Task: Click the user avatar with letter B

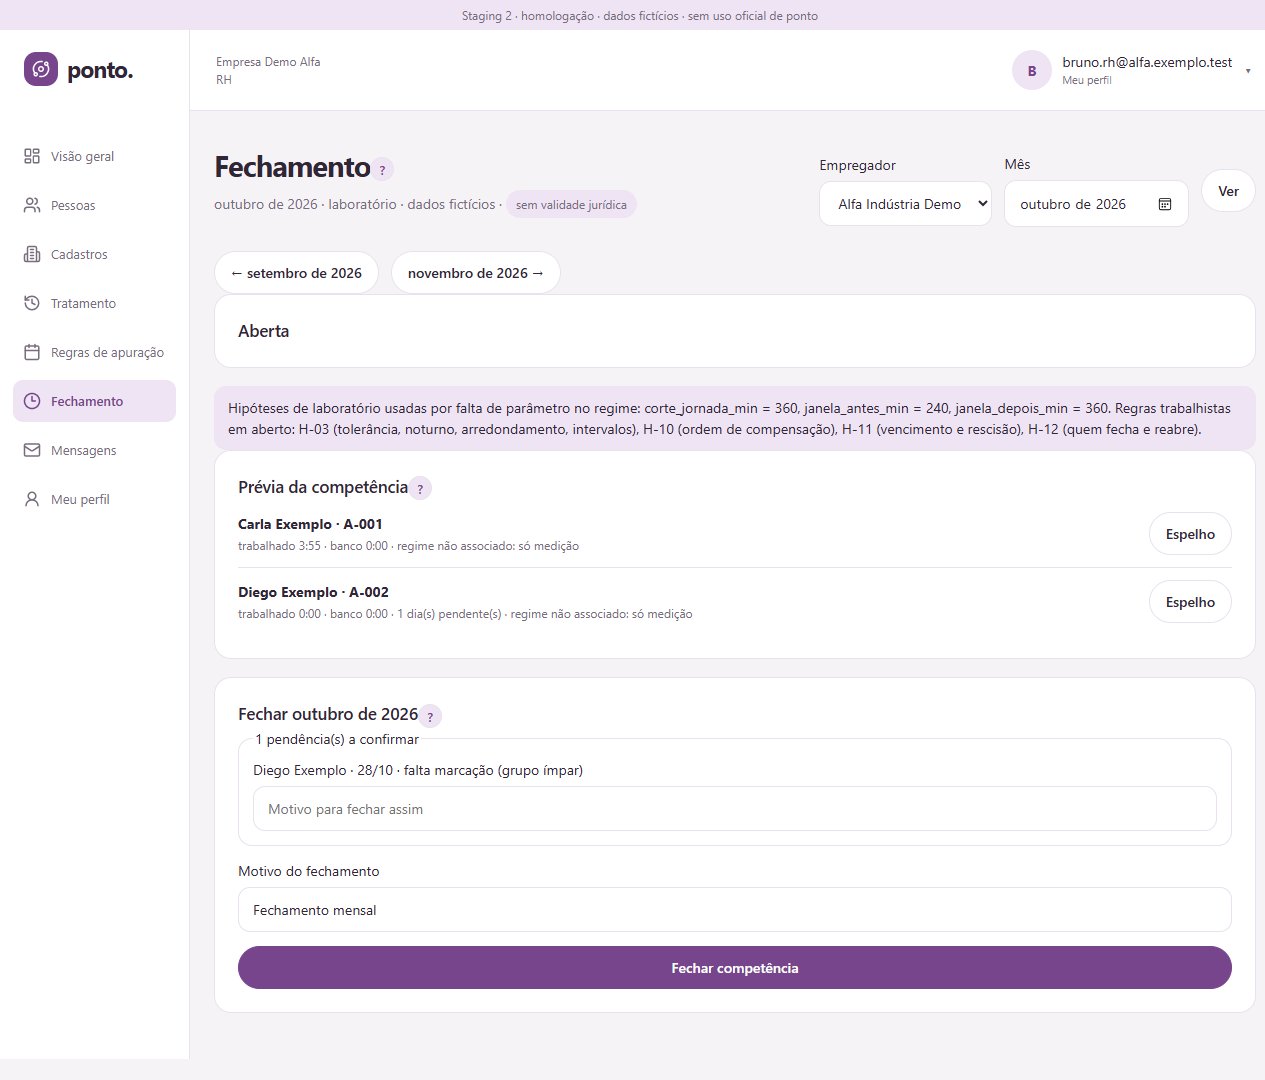Action: pyautogui.click(x=1032, y=71)
